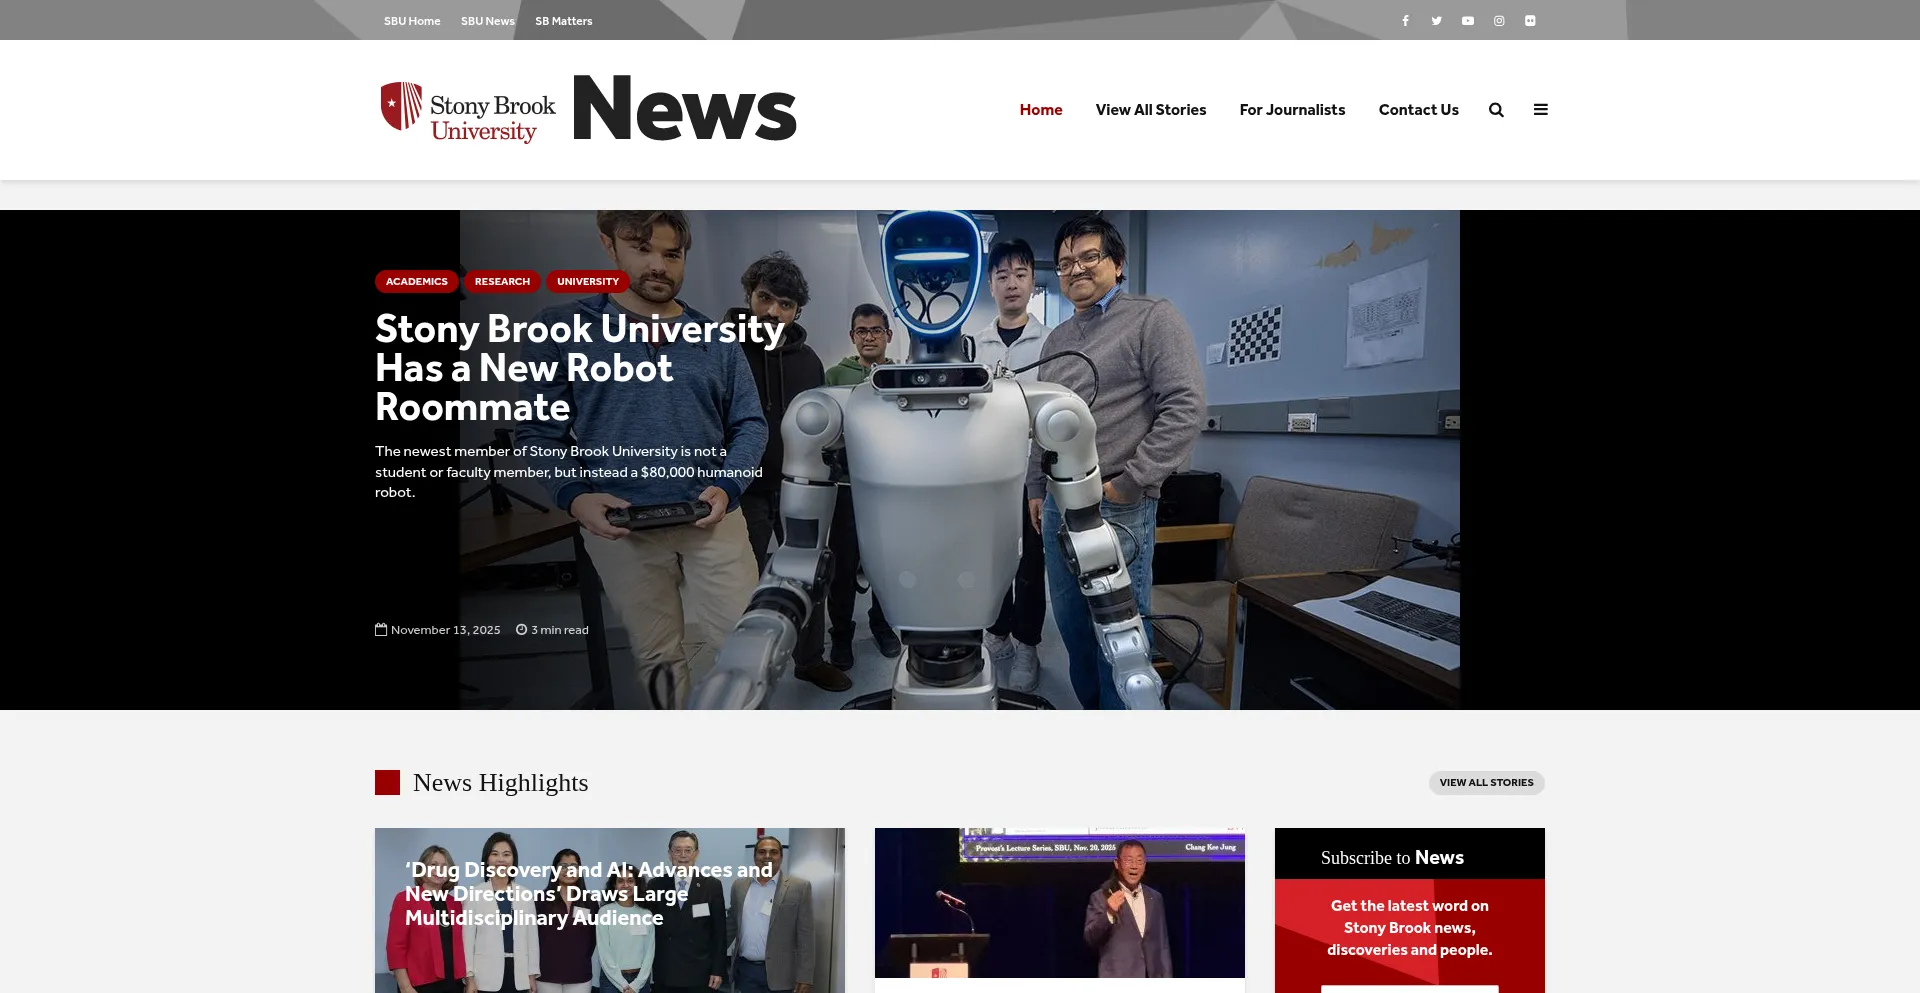Select the RESEARCH category tag
Viewport: 1920px width, 993px height.
502,282
